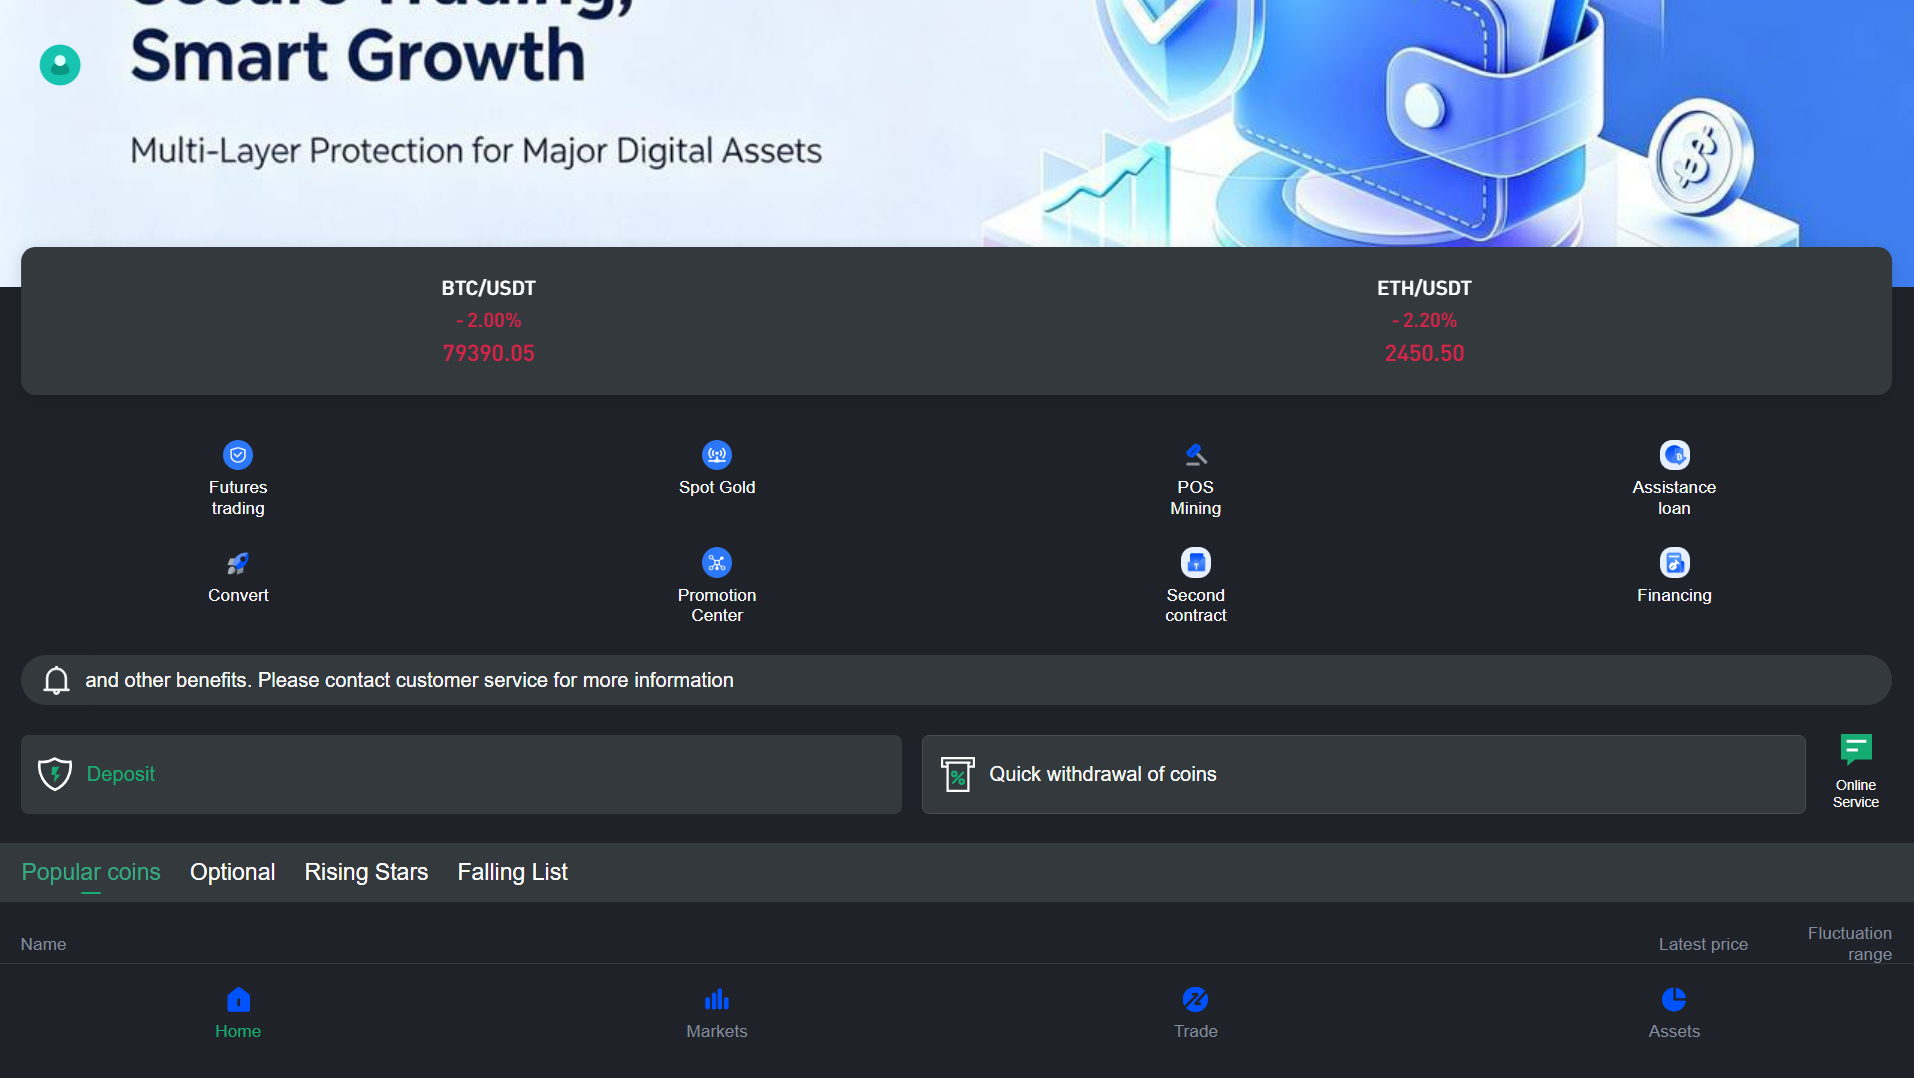This screenshot has height=1078, width=1914.
Task: Click the withdrawal ATM icon
Action: click(957, 774)
